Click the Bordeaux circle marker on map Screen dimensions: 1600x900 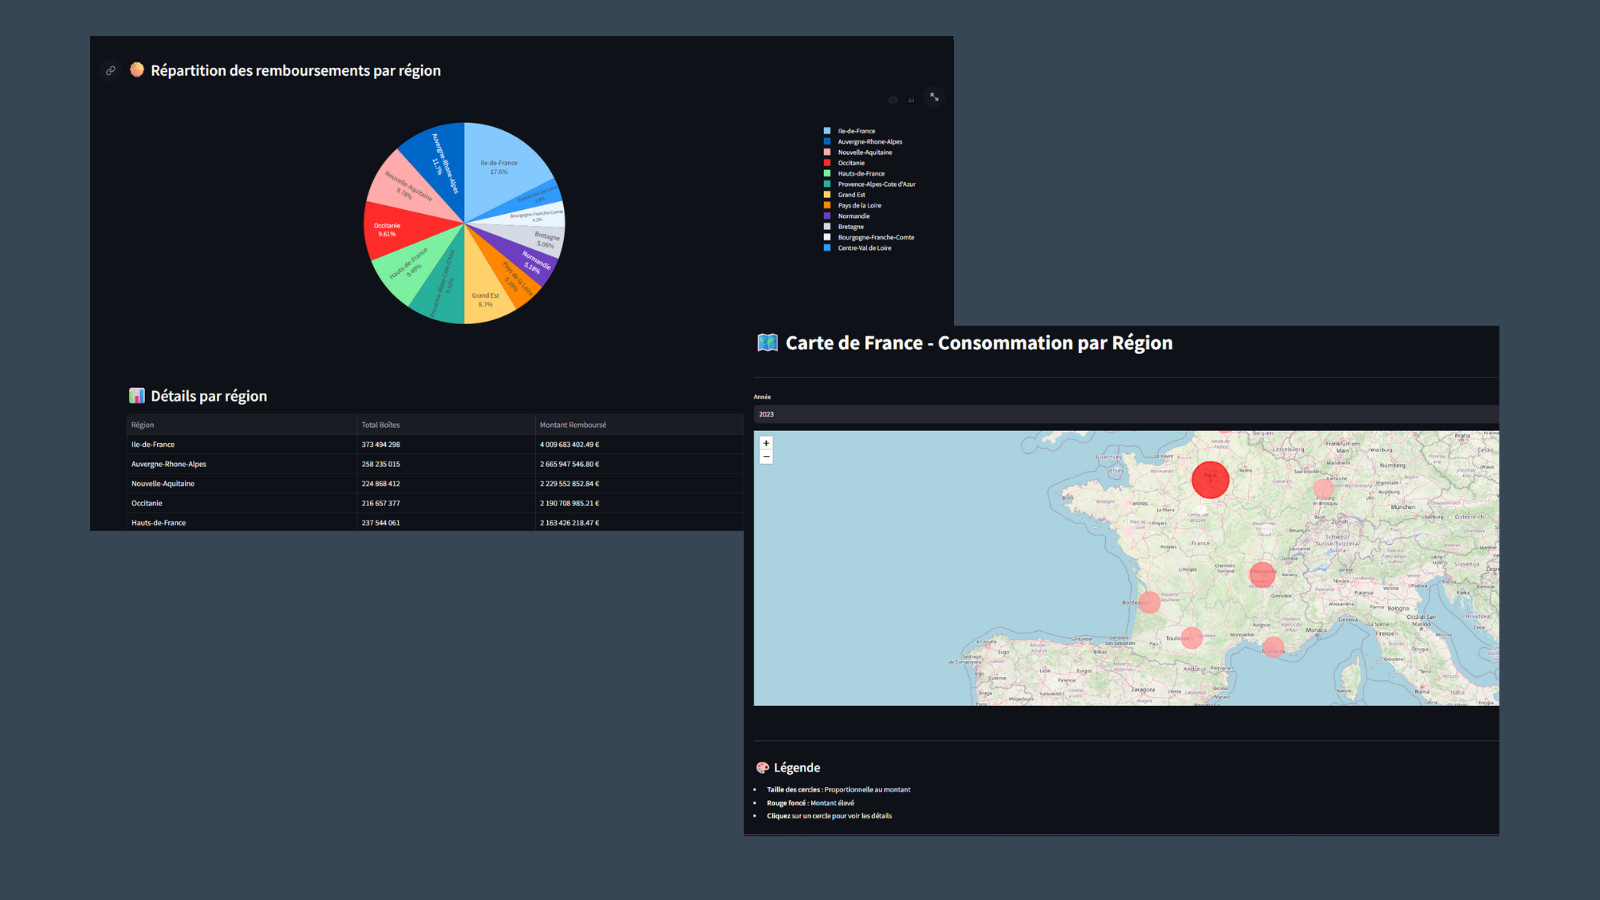pos(1150,602)
